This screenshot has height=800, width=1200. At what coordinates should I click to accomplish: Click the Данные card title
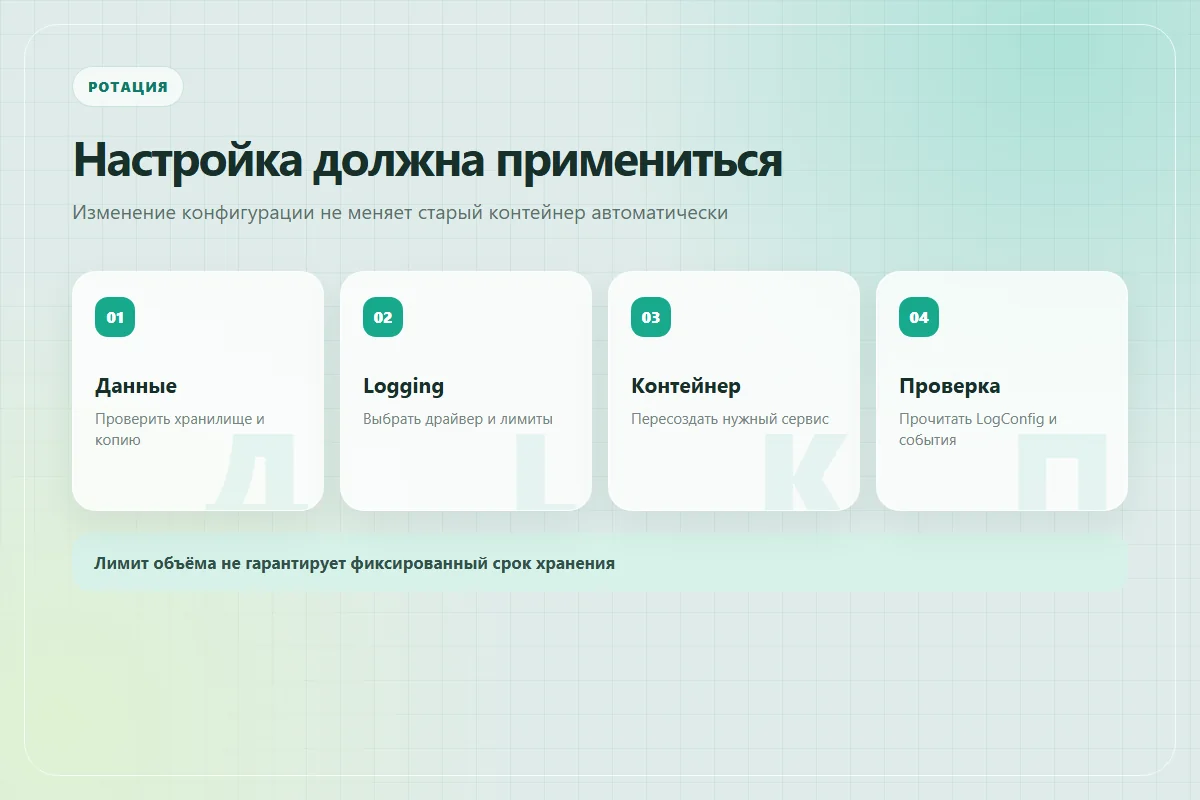(136, 386)
